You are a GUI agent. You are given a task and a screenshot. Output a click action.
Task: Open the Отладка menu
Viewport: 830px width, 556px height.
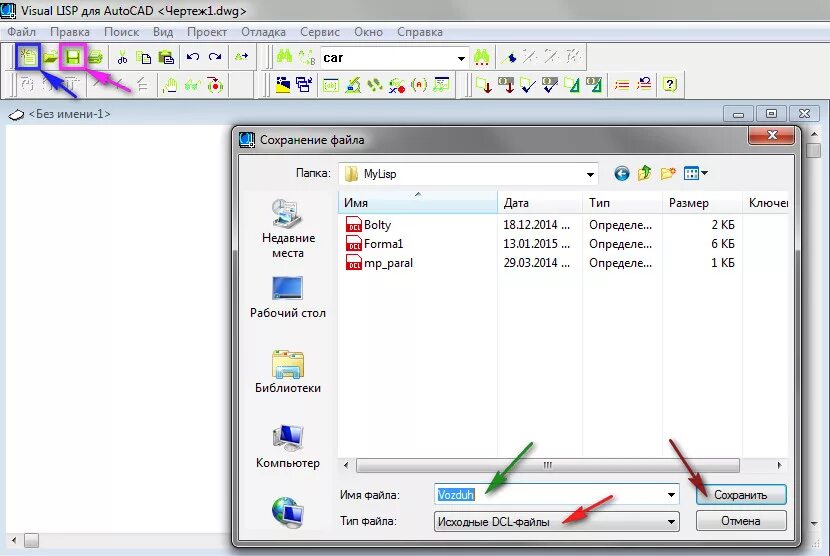[263, 32]
